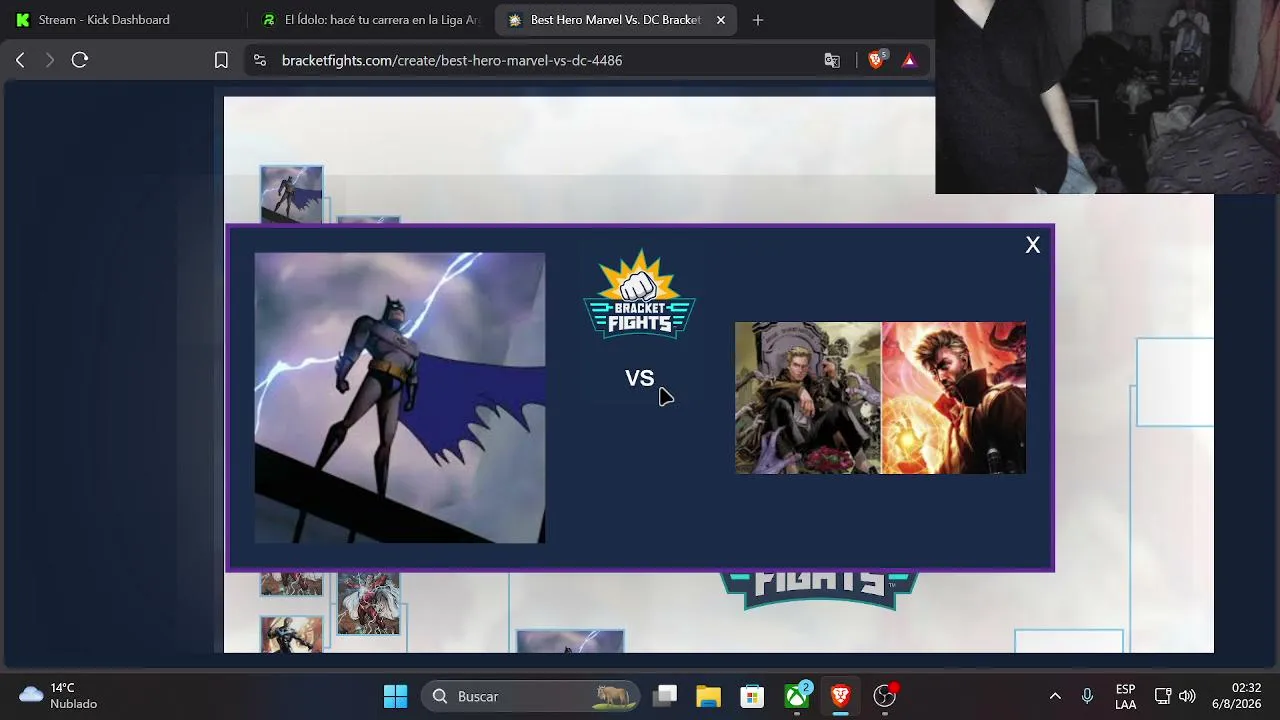Viewport: 1280px width, 720px height.
Task: Close the matchup popup with the X
Action: coord(1033,245)
